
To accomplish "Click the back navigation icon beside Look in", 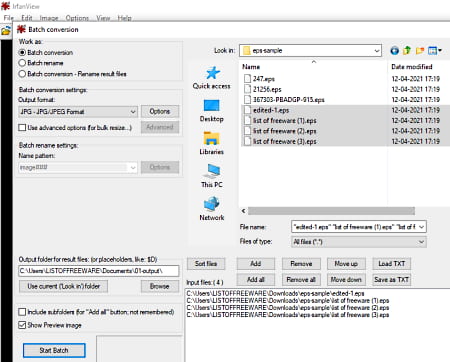I will pos(394,51).
